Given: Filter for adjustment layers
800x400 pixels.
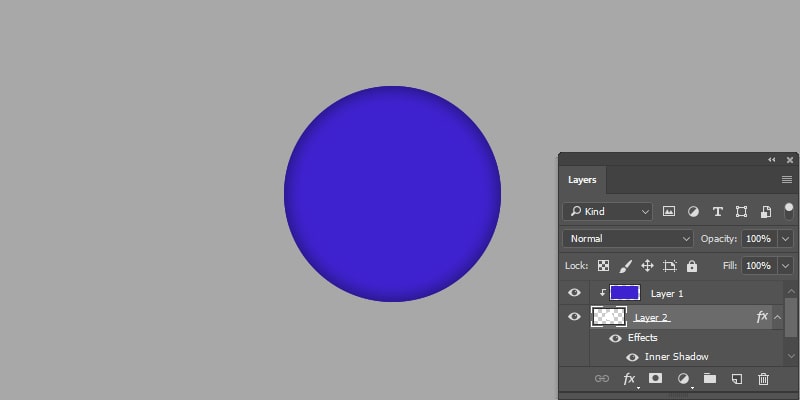Looking at the screenshot, I should click(x=693, y=211).
